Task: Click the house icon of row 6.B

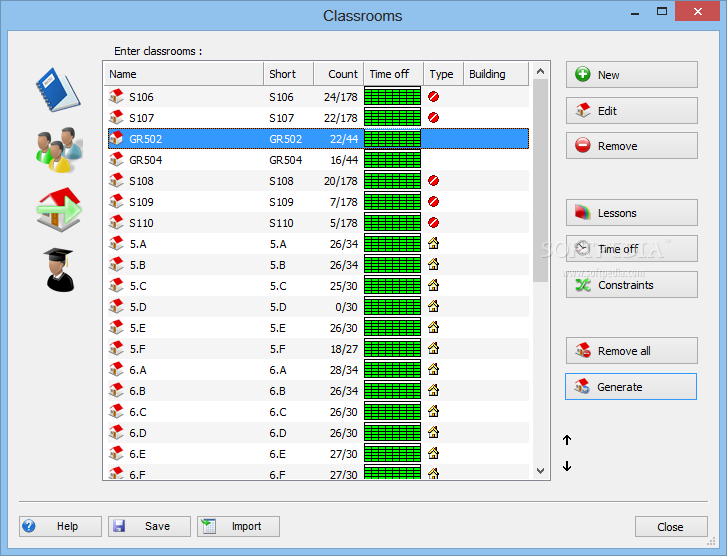Action: 116,390
